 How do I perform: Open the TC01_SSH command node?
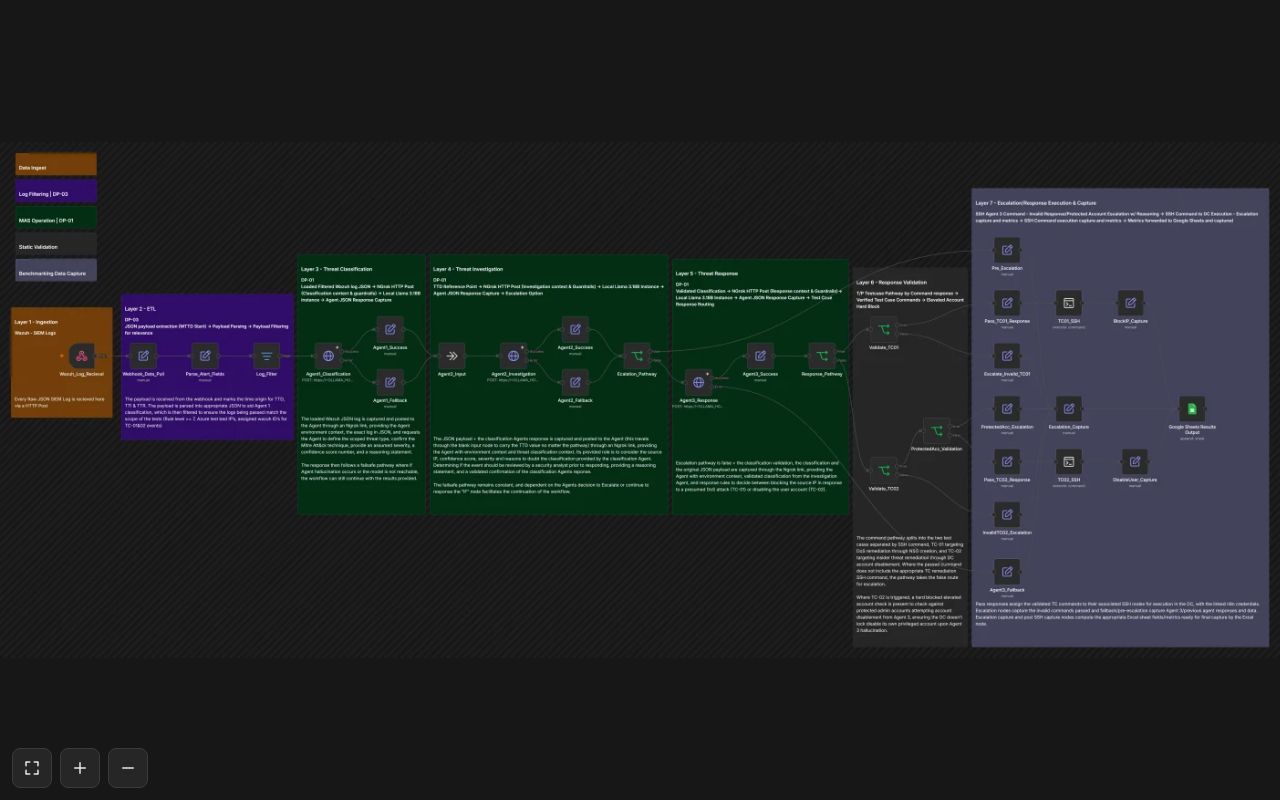(x=1069, y=303)
